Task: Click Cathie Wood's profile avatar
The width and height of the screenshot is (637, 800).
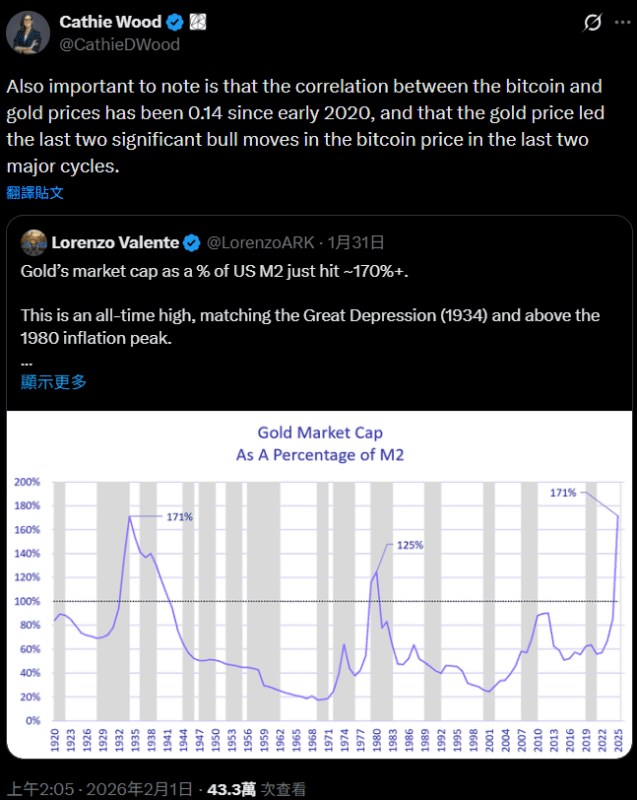Action: point(27,32)
